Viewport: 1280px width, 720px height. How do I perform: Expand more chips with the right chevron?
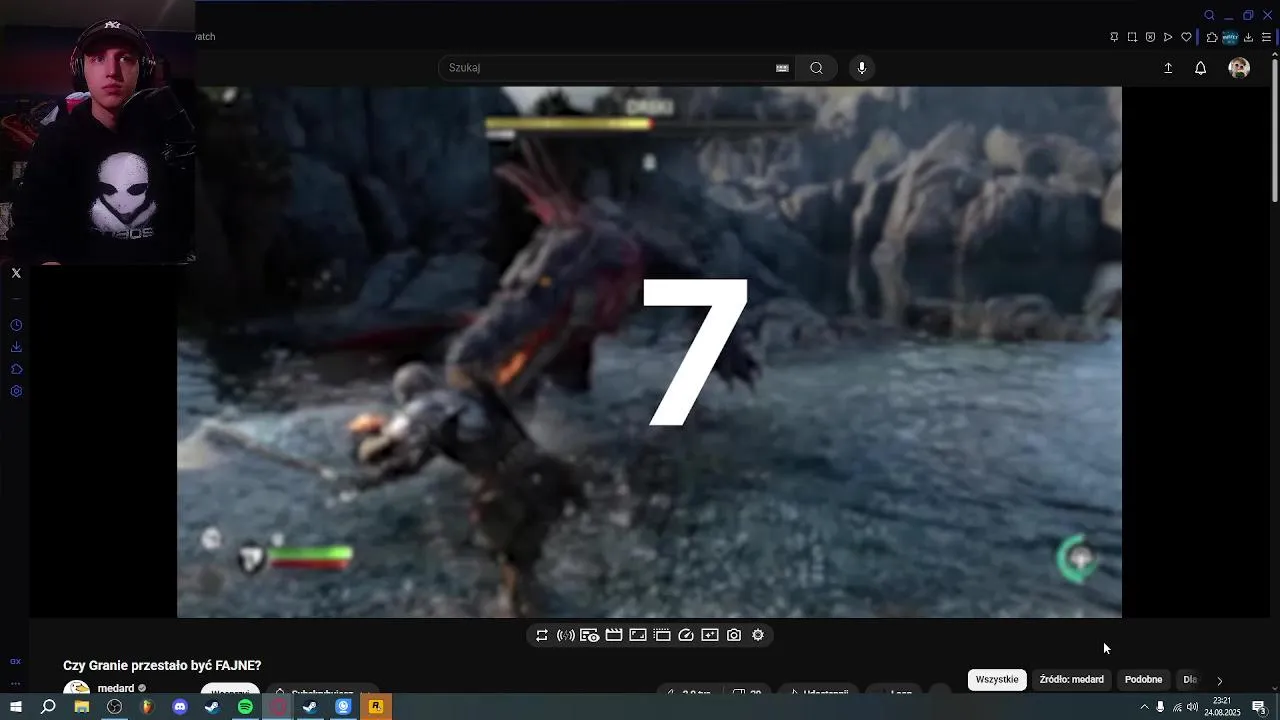point(1219,680)
